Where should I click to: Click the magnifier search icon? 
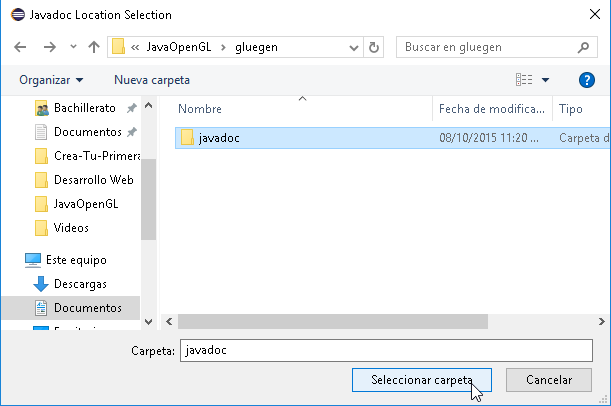point(583,47)
